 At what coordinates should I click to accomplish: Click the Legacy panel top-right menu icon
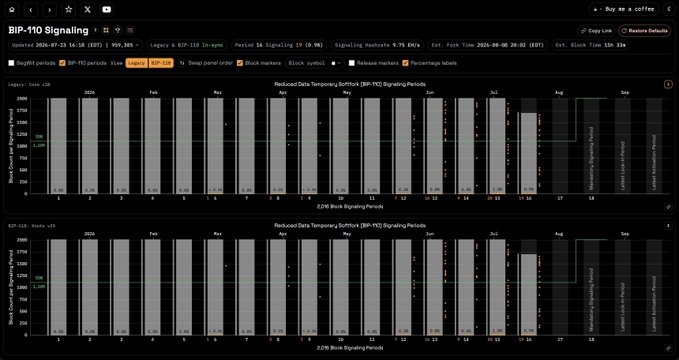[x=668, y=84]
